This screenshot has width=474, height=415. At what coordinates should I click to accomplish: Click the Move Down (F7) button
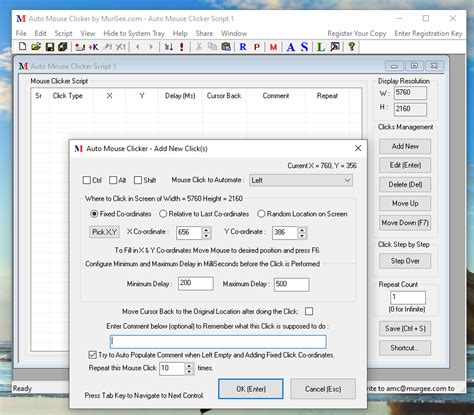(x=405, y=223)
